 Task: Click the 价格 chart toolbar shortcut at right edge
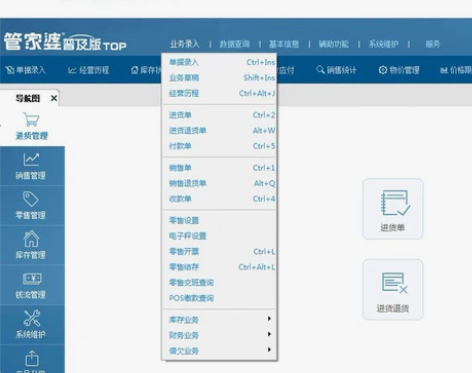(x=456, y=70)
